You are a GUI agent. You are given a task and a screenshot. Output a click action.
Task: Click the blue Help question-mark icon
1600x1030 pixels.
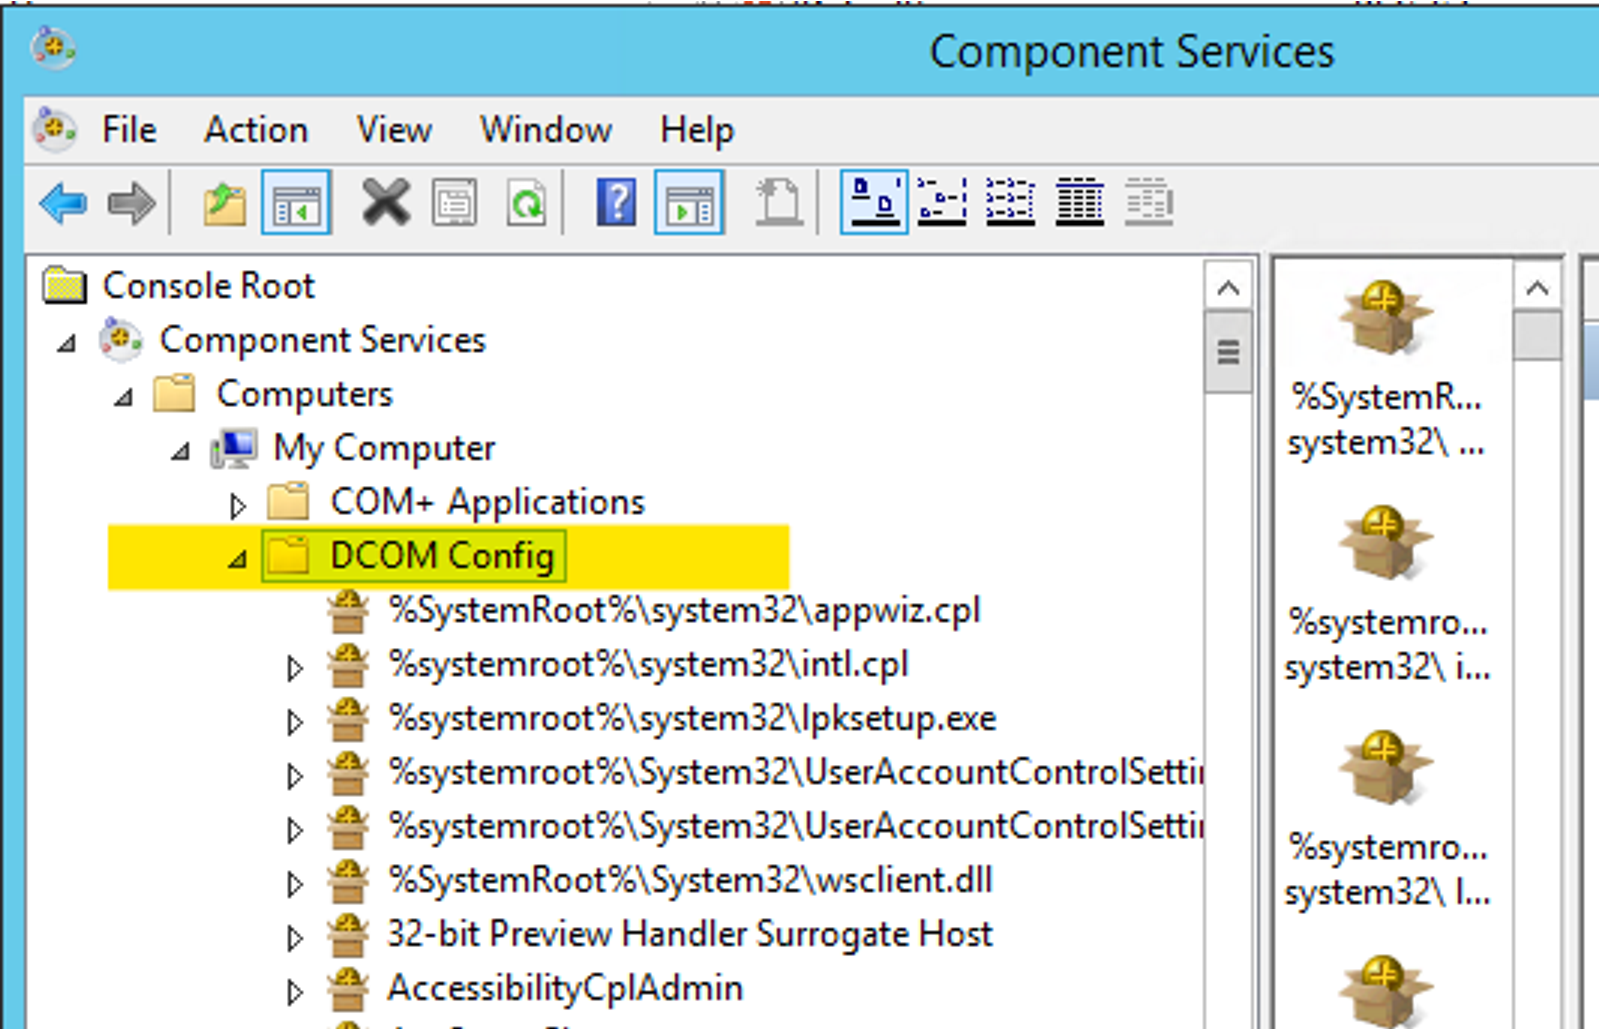(x=616, y=204)
